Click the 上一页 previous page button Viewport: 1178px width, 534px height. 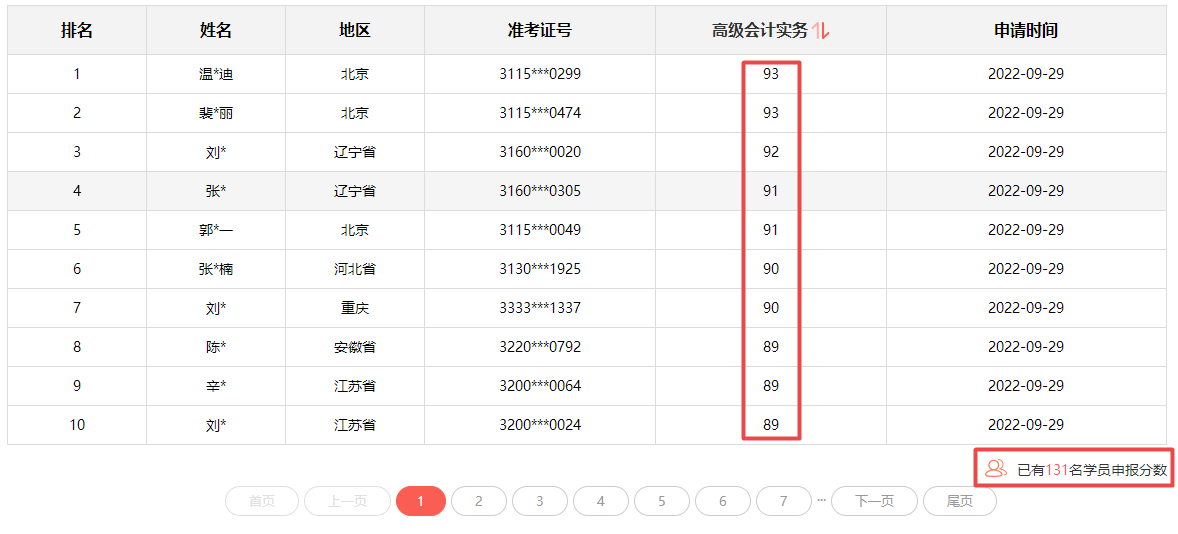[347, 501]
